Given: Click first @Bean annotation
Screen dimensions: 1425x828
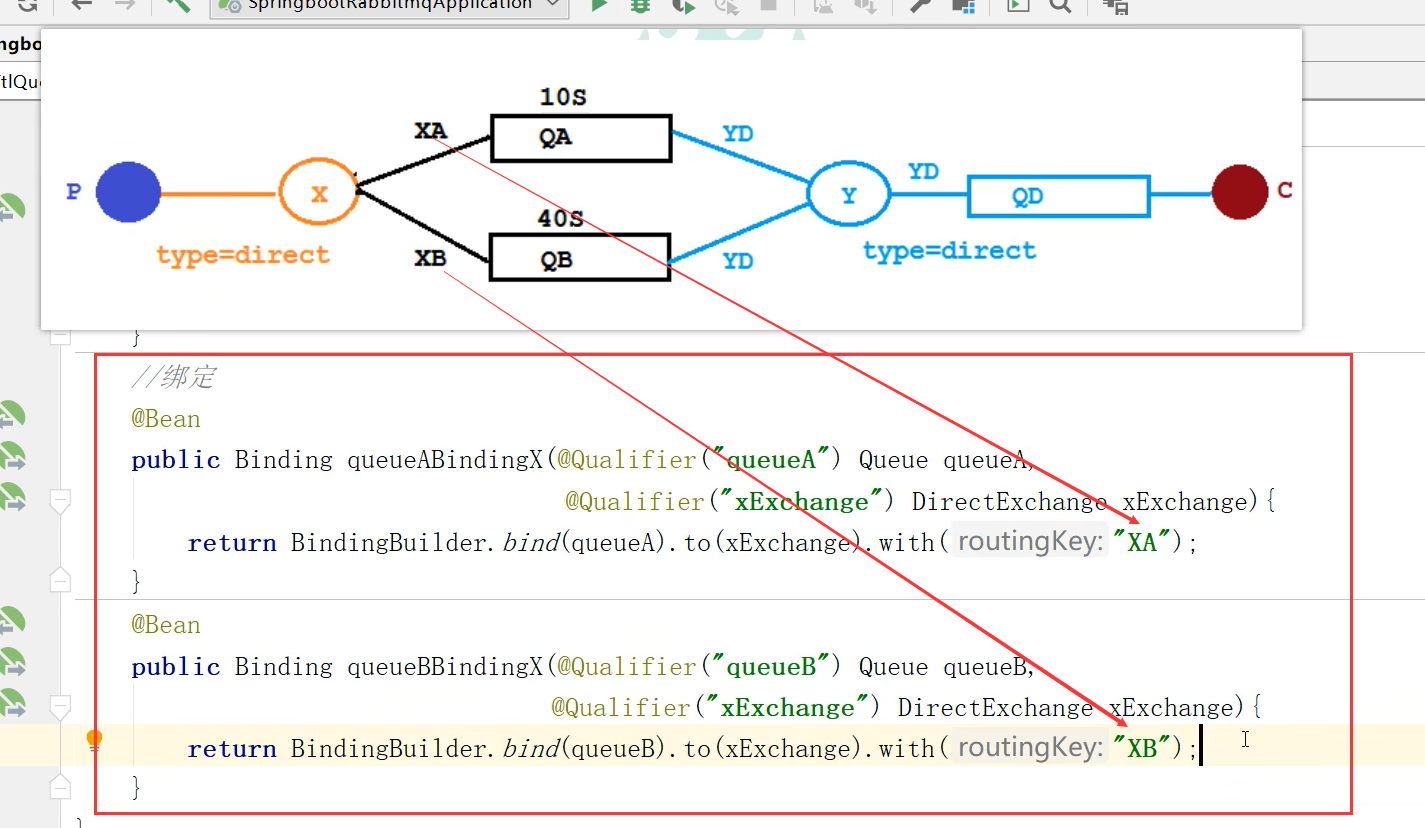Looking at the screenshot, I should coord(166,419).
